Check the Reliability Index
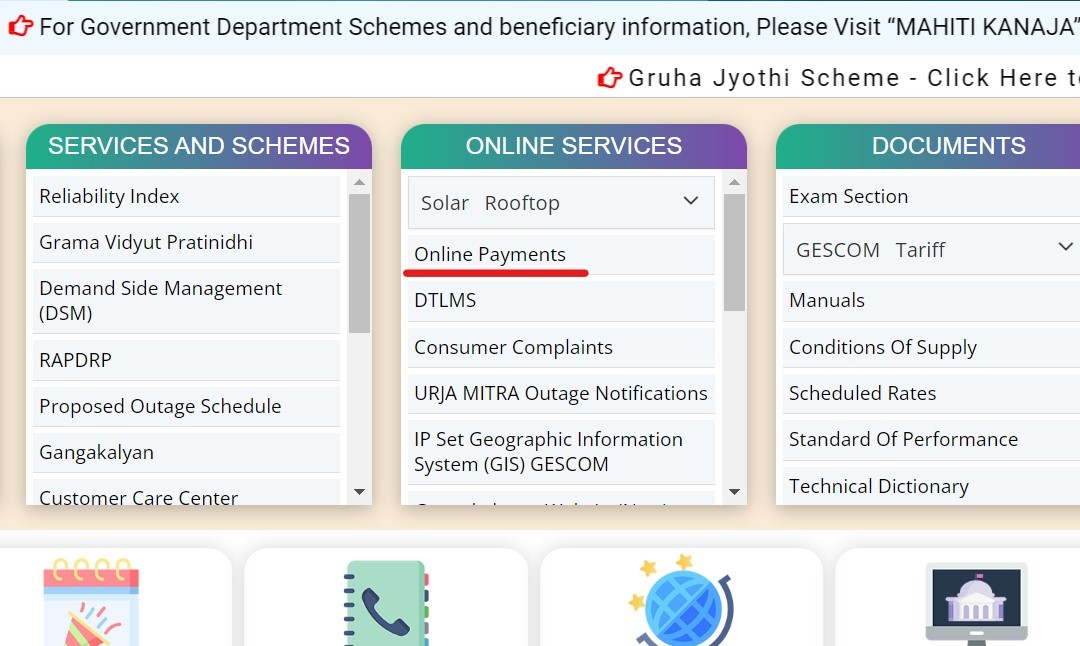The height and width of the screenshot is (646, 1080). pos(109,196)
